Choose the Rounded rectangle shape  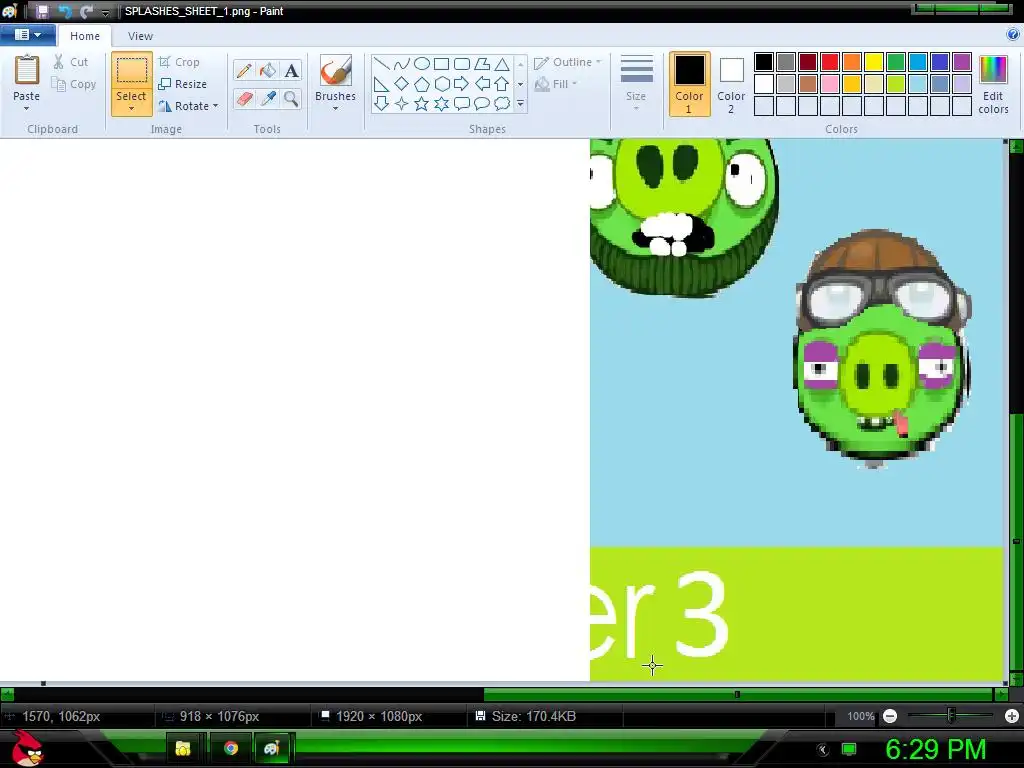(x=462, y=64)
